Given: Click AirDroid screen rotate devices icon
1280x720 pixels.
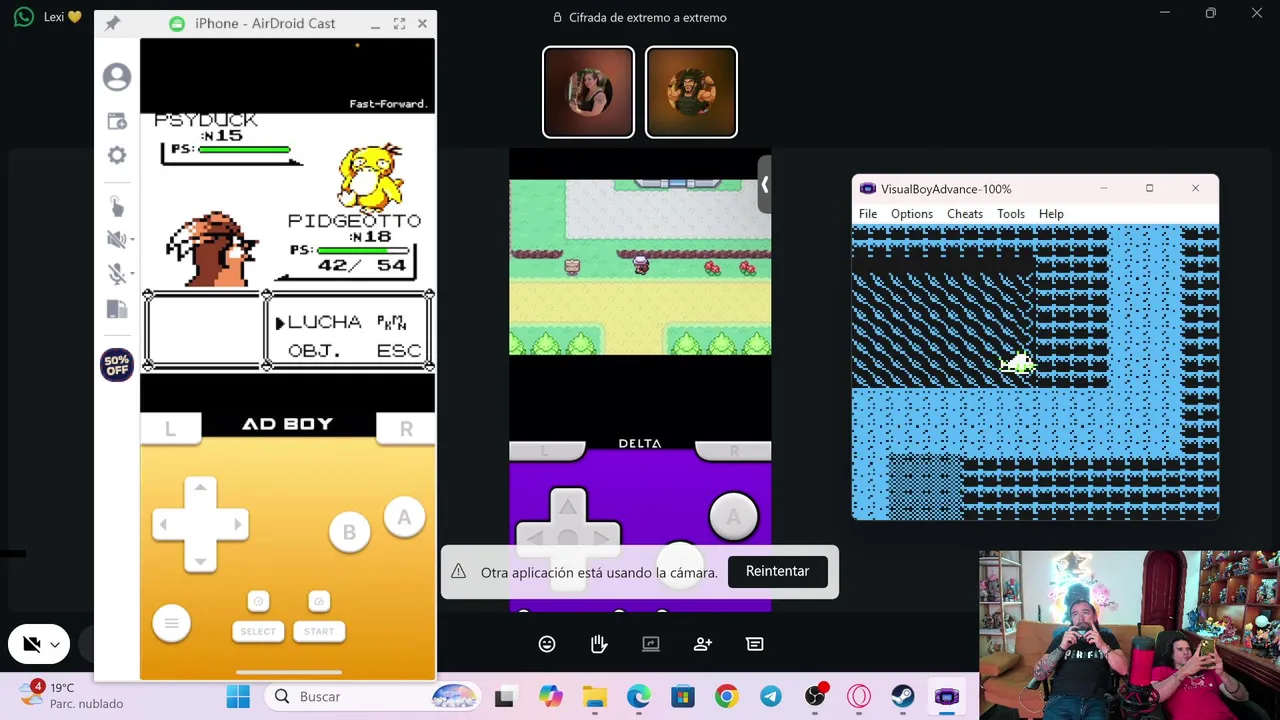Looking at the screenshot, I should (x=117, y=310).
